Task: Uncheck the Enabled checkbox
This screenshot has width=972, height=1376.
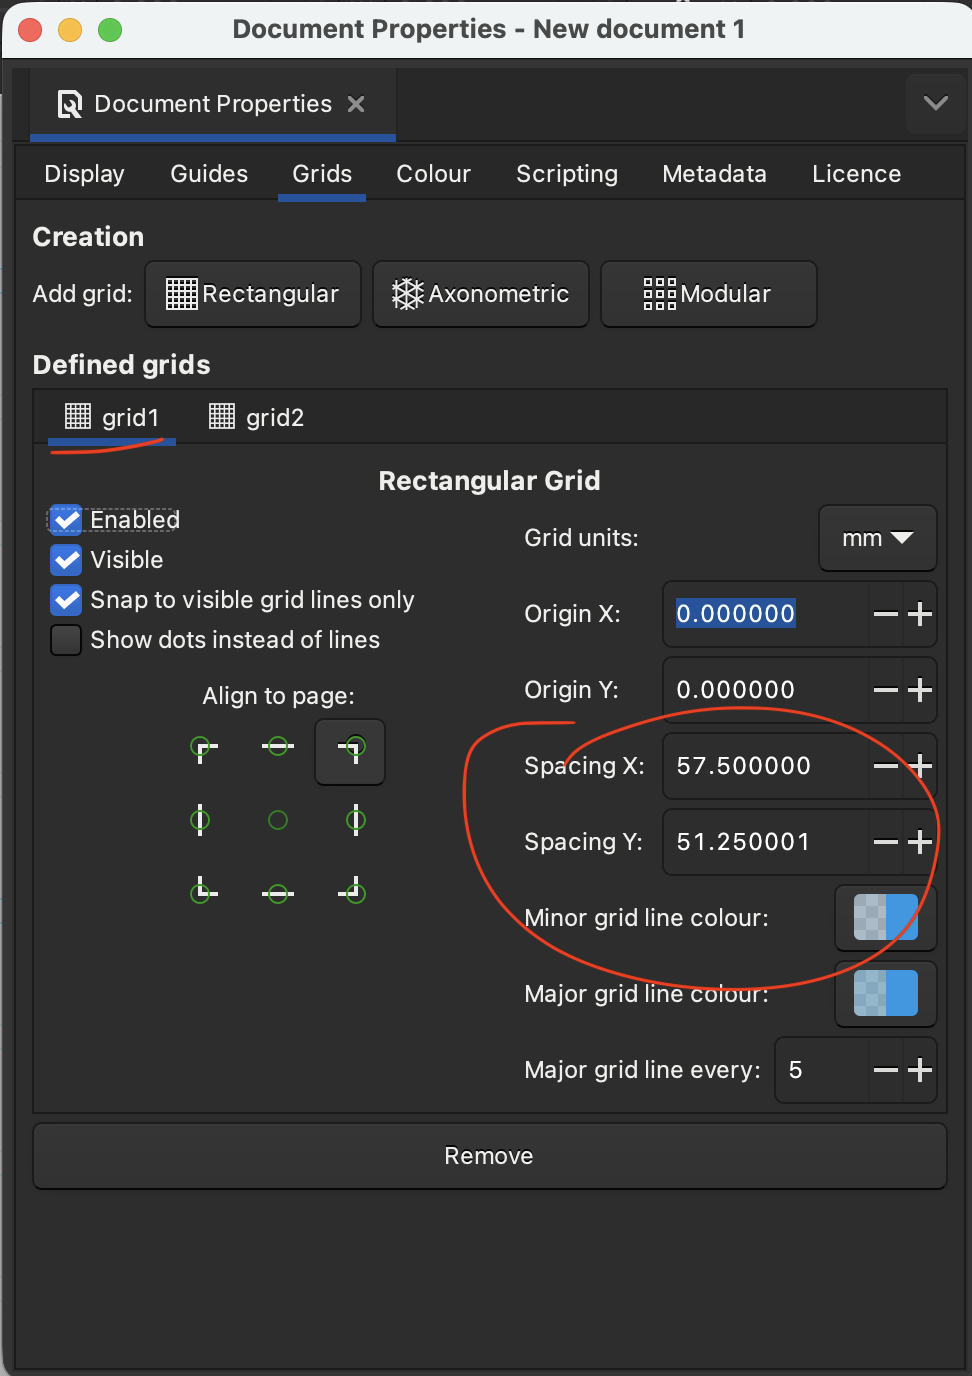Action: point(67,520)
